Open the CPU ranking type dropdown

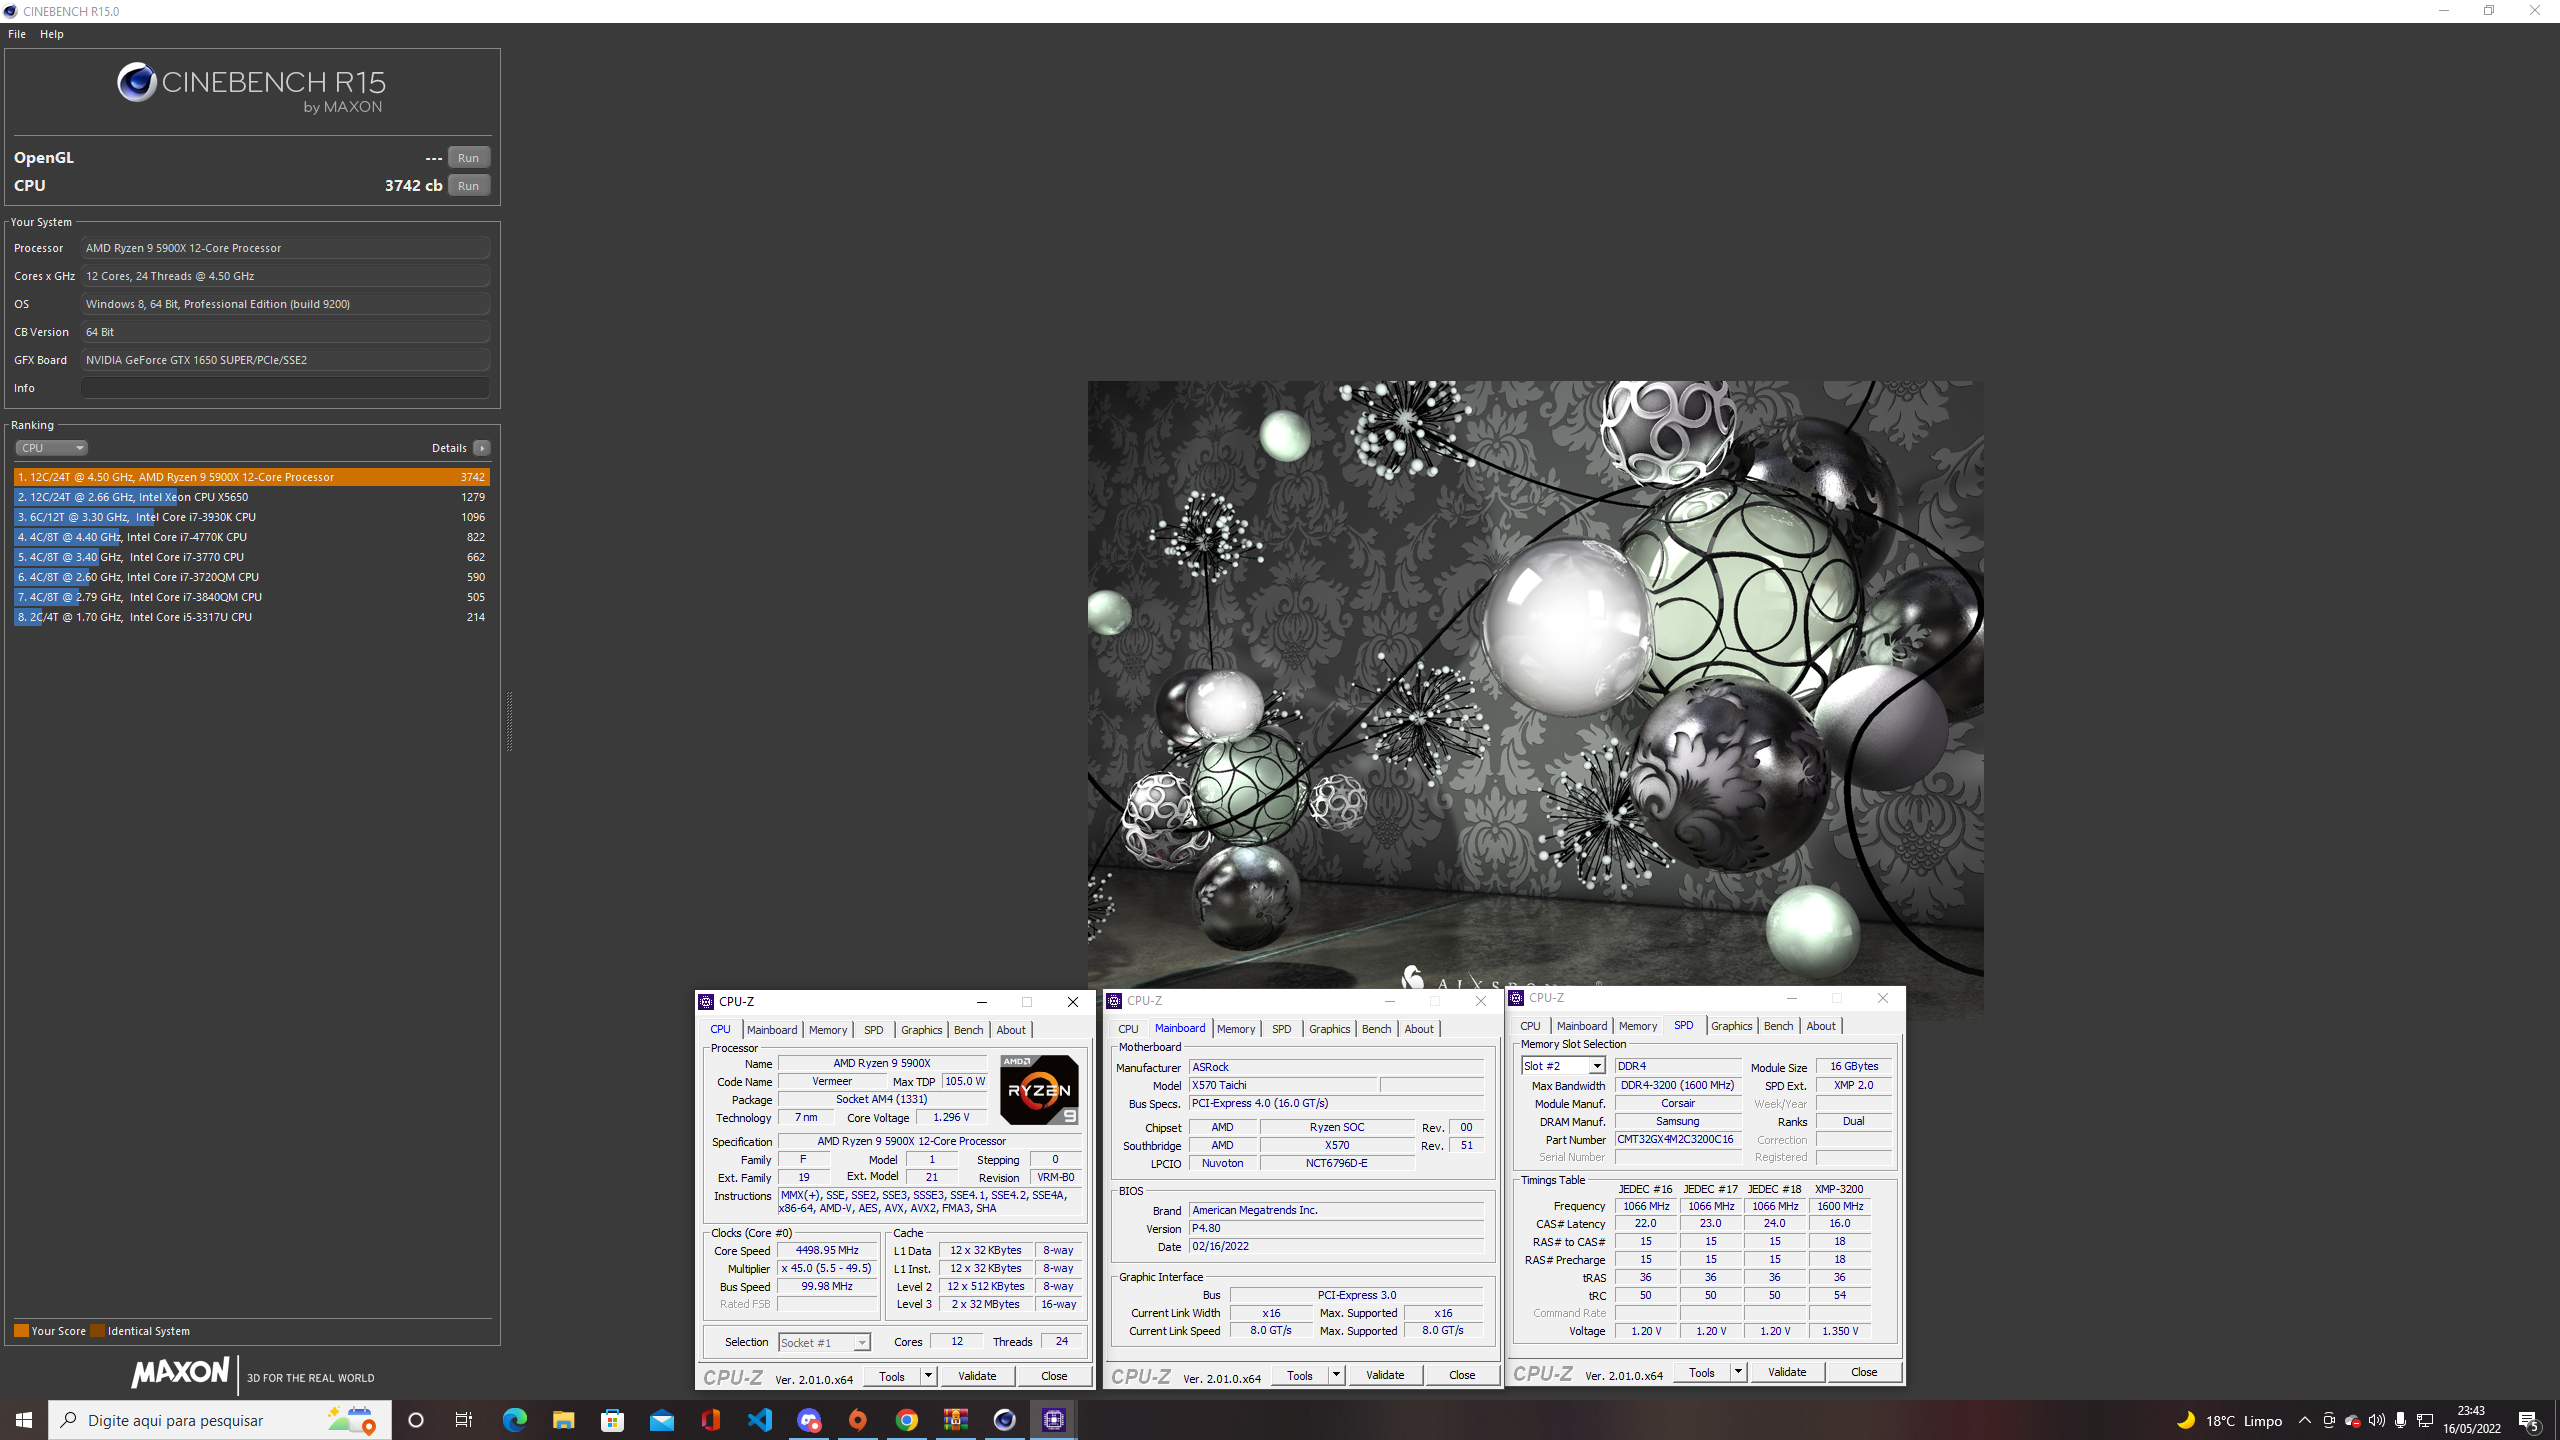[51, 448]
